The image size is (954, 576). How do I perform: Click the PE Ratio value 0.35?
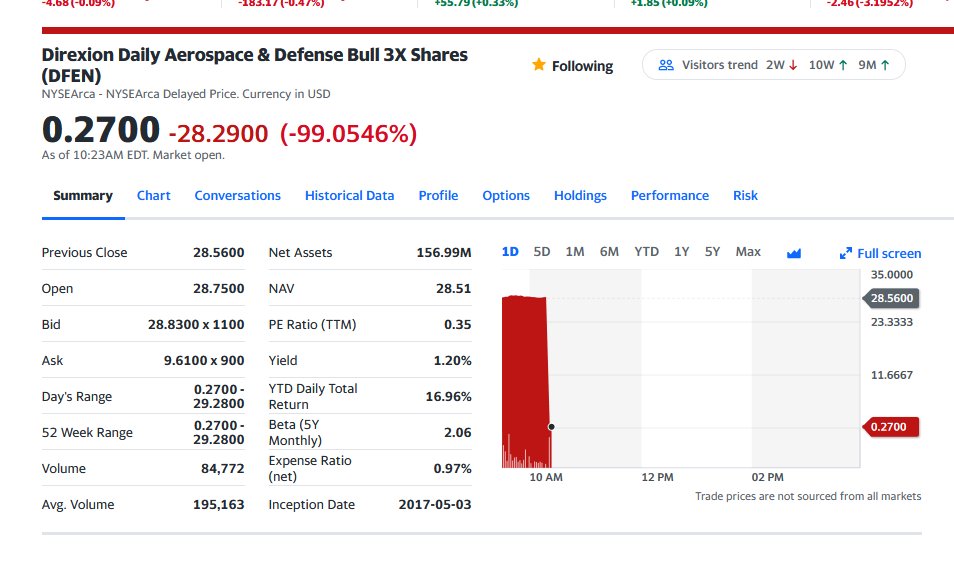458,324
